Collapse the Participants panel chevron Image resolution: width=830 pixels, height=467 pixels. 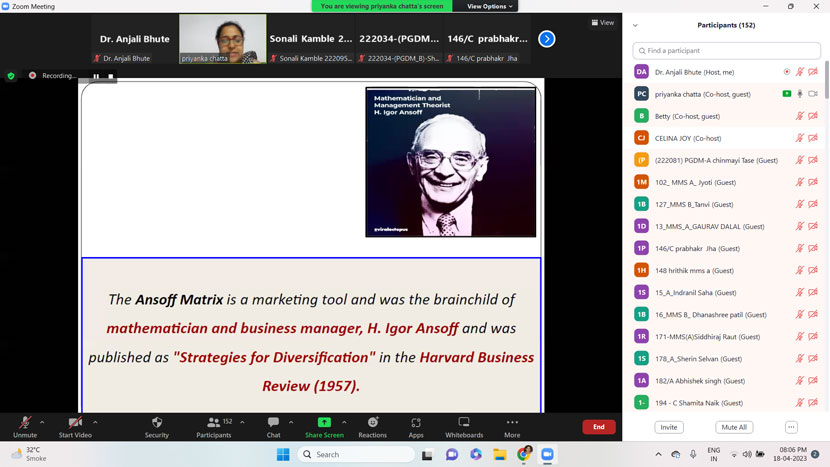pos(635,25)
